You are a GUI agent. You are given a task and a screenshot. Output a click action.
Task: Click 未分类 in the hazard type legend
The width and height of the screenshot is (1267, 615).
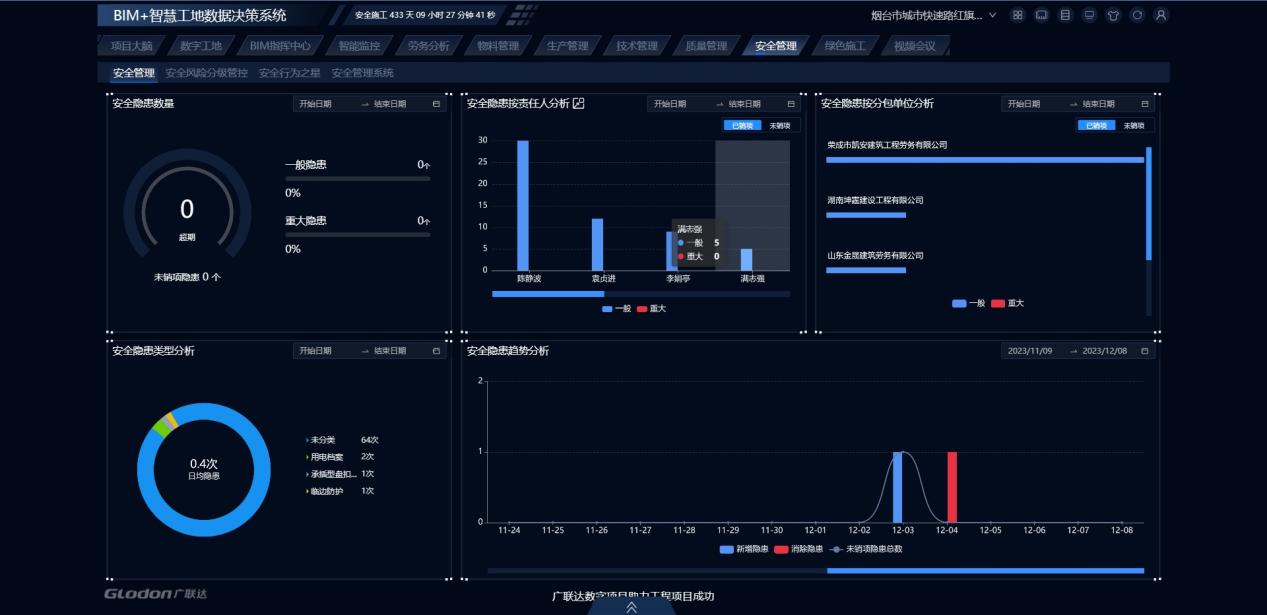tap(322, 440)
